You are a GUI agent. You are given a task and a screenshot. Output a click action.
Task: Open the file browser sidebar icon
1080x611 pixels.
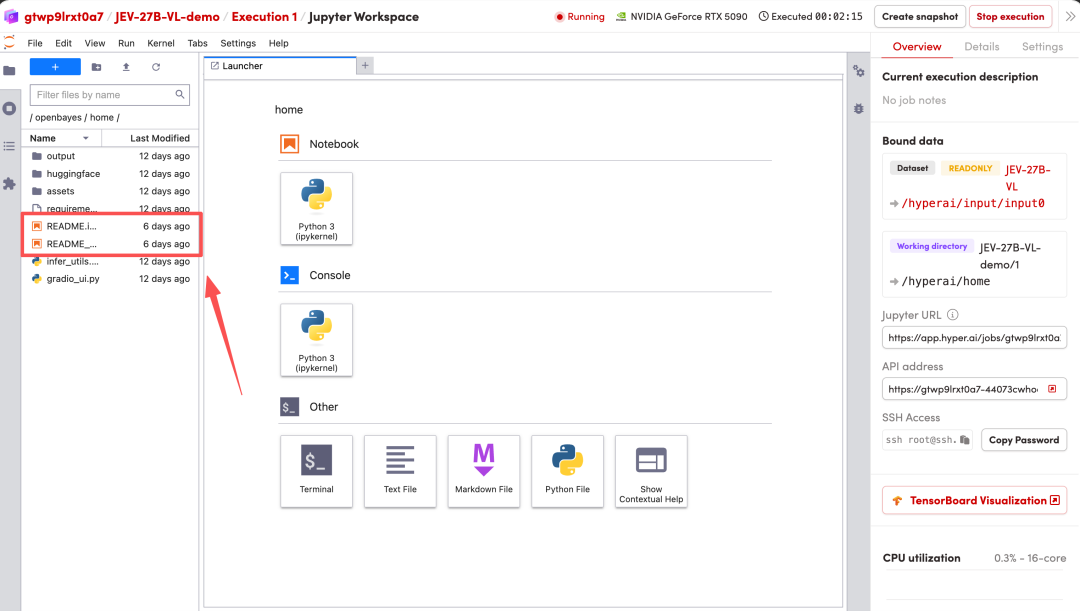pos(10,70)
